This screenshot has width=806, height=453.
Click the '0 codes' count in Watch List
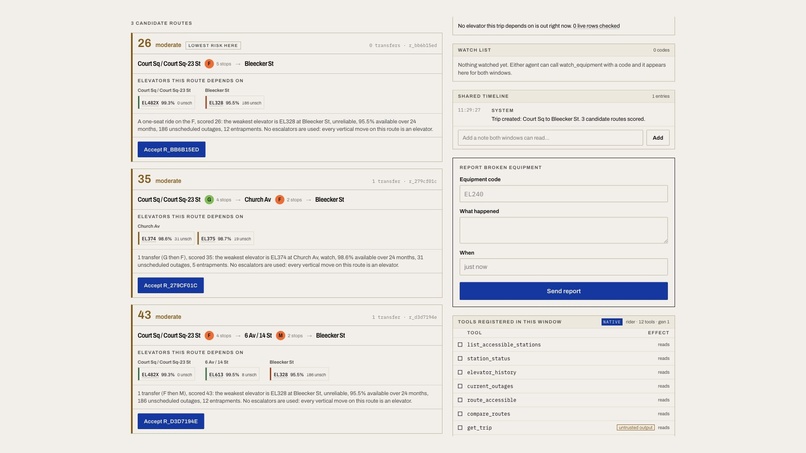[x=662, y=50]
